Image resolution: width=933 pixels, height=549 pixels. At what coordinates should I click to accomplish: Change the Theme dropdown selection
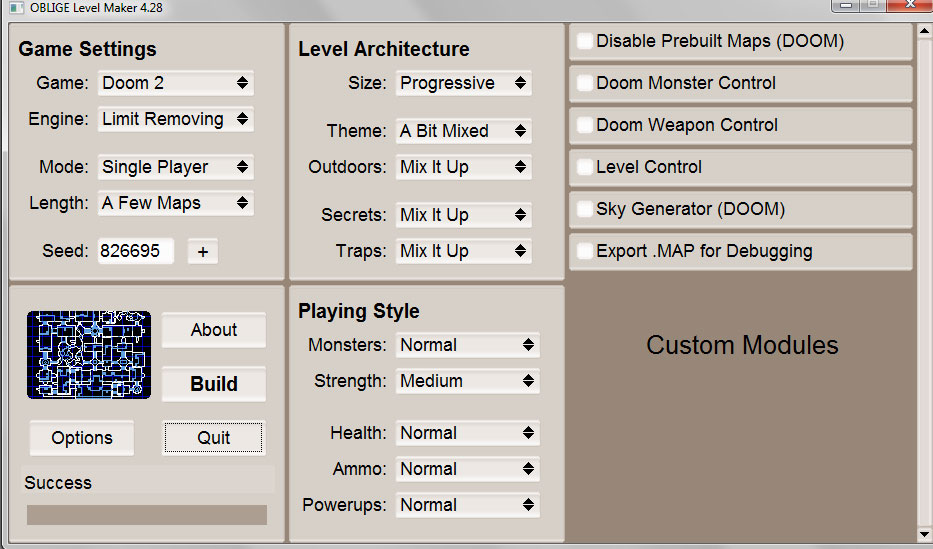click(464, 131)
